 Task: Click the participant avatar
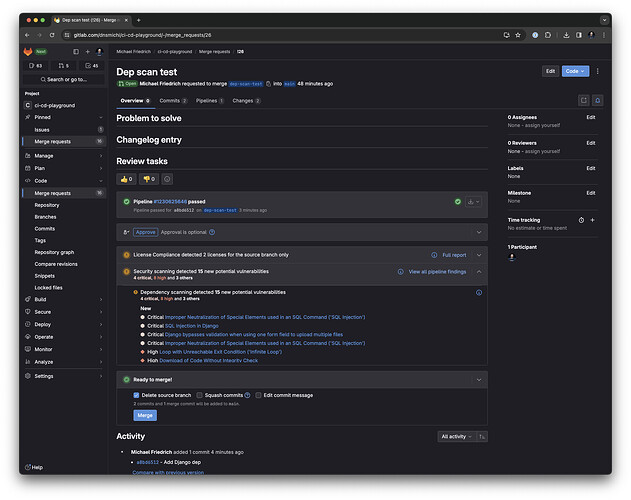[x=512, y=257]
